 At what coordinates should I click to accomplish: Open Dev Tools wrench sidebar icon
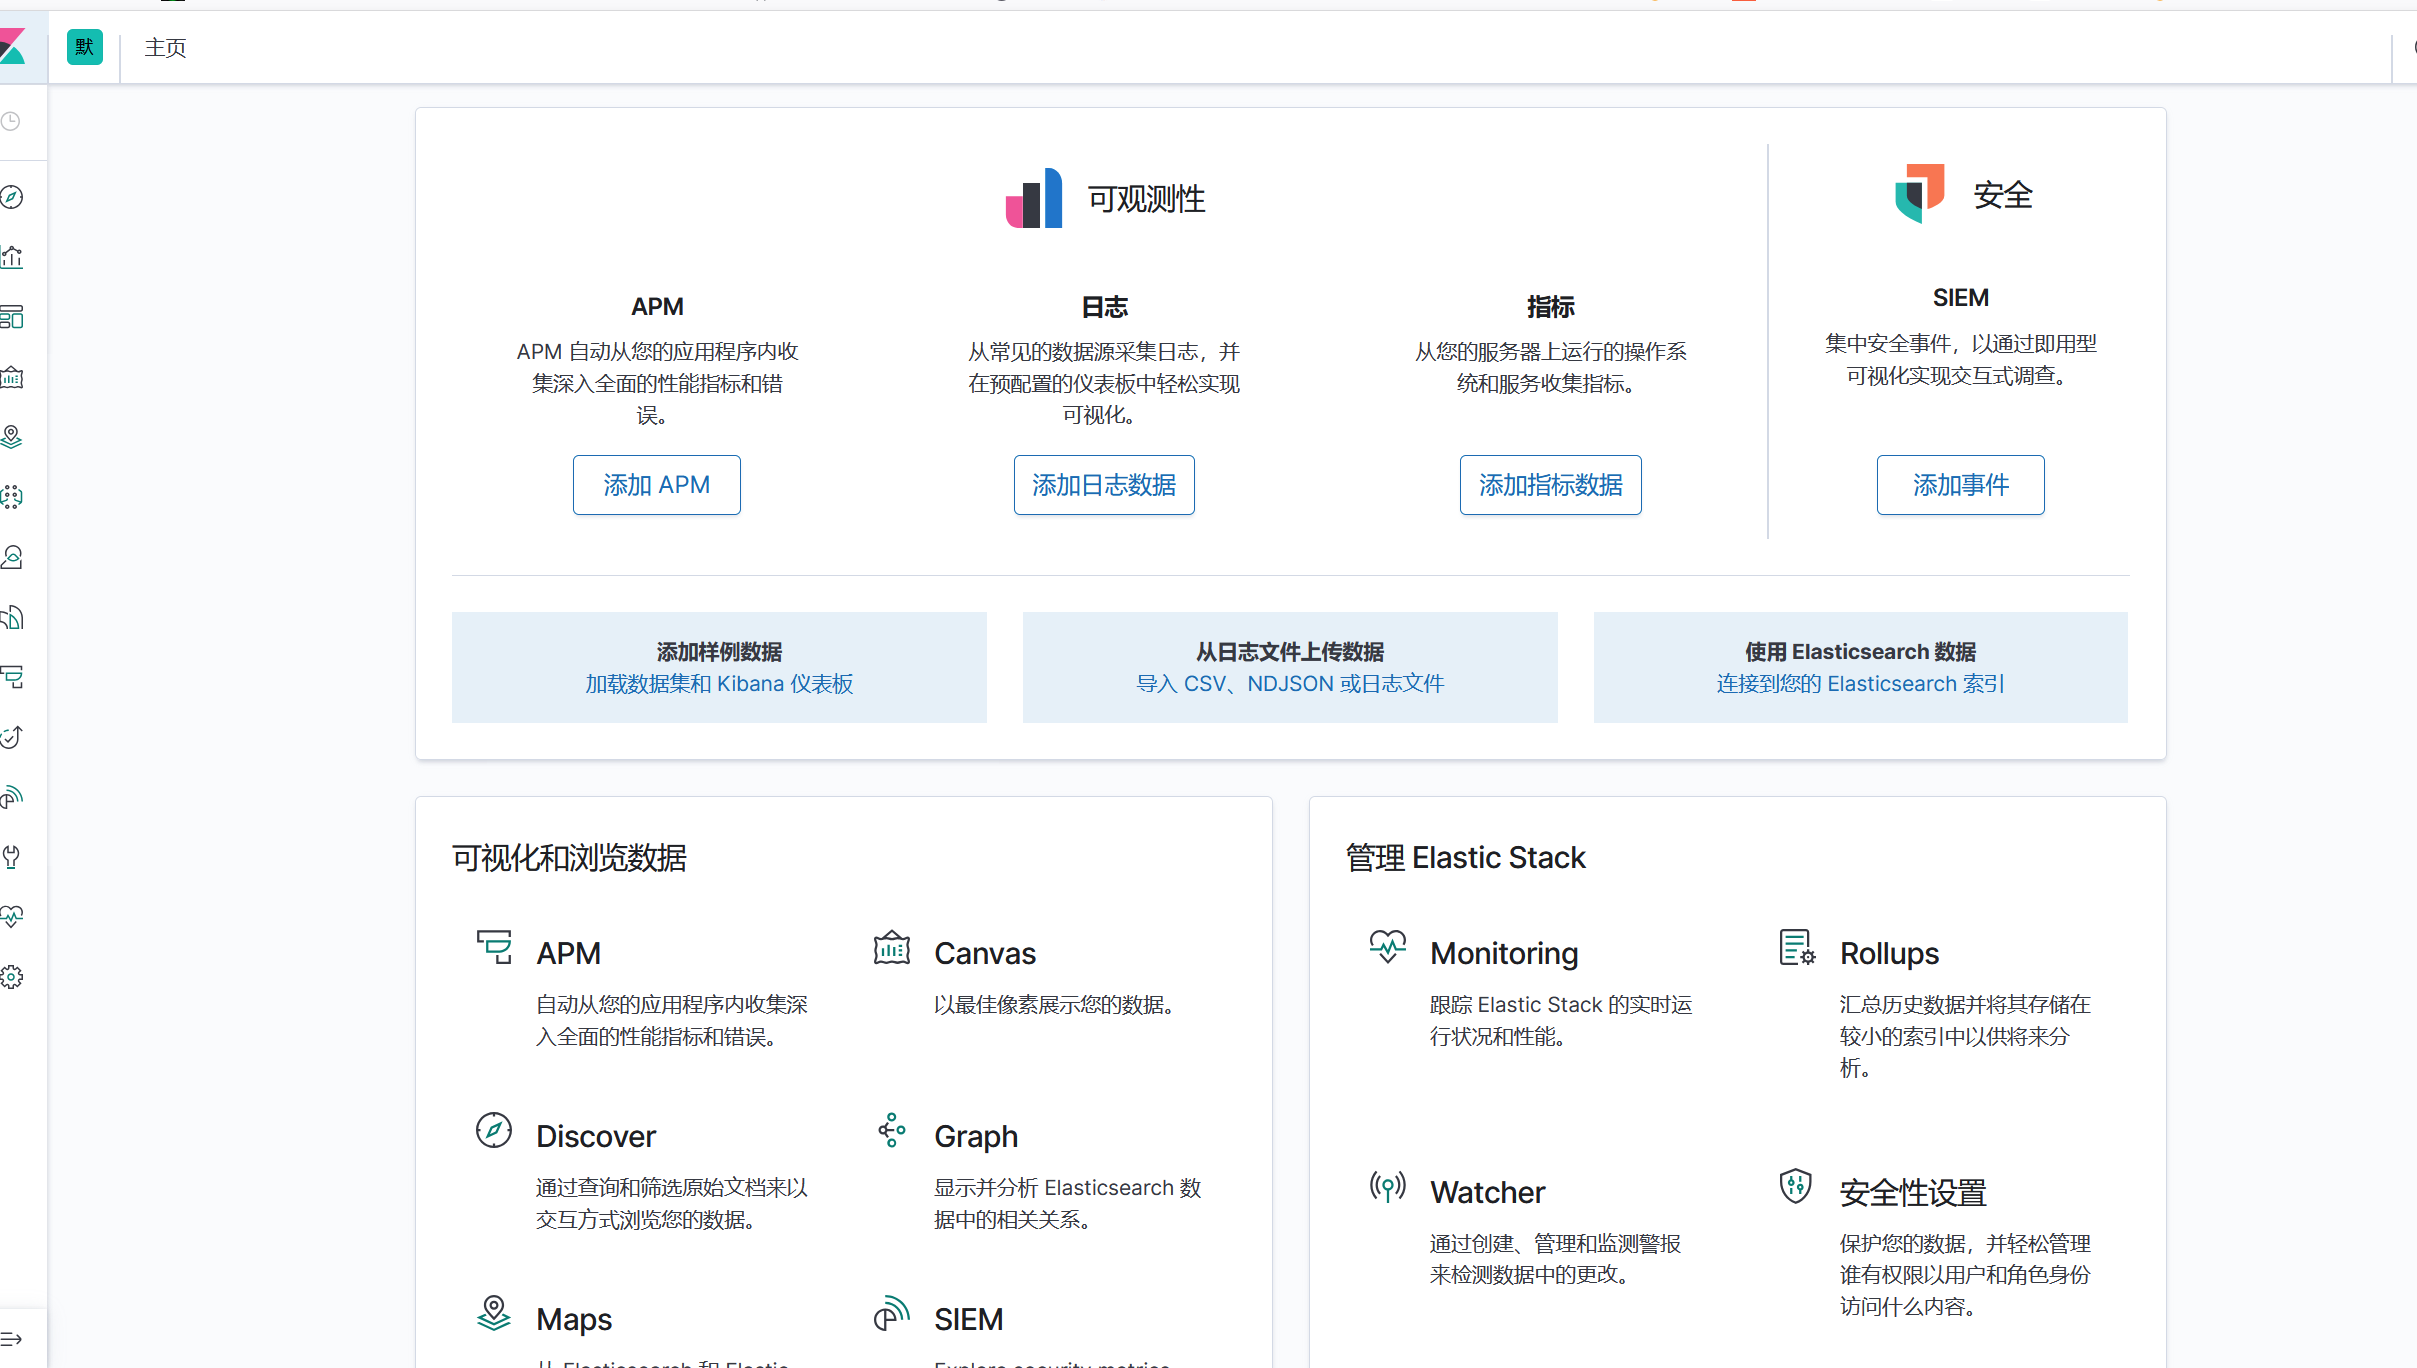[12, 857]
